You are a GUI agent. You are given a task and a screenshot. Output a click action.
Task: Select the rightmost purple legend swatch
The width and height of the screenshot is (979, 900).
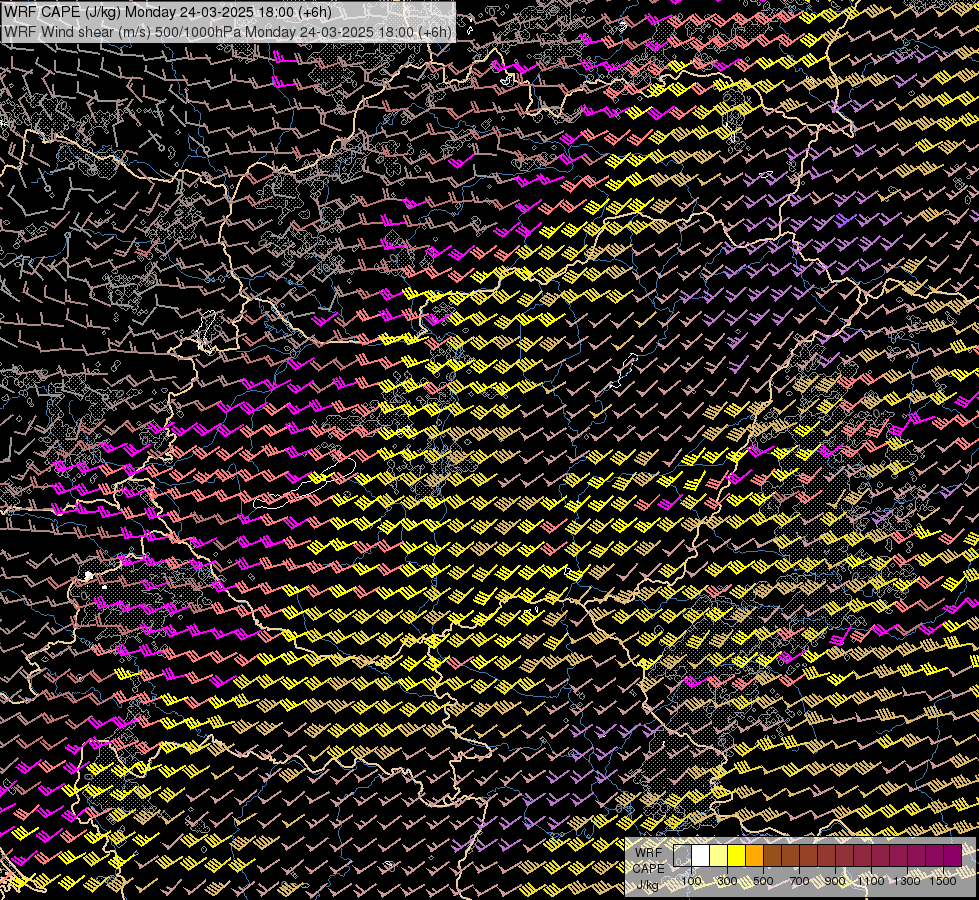953,856
